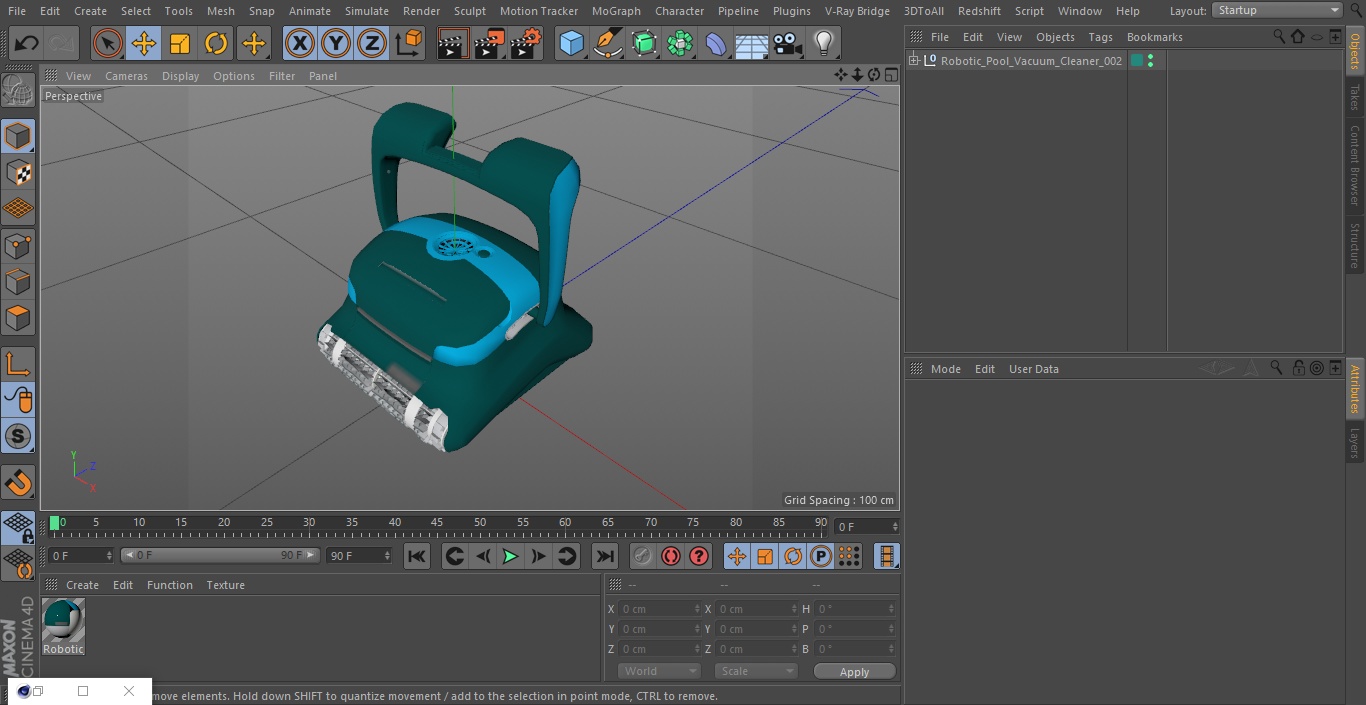The height and width of the screenshot is (705, 1366).
Task: Expand Robotic_Pool_Vacuum_Cleaner_002 tree node
Action: pos(913,61)
